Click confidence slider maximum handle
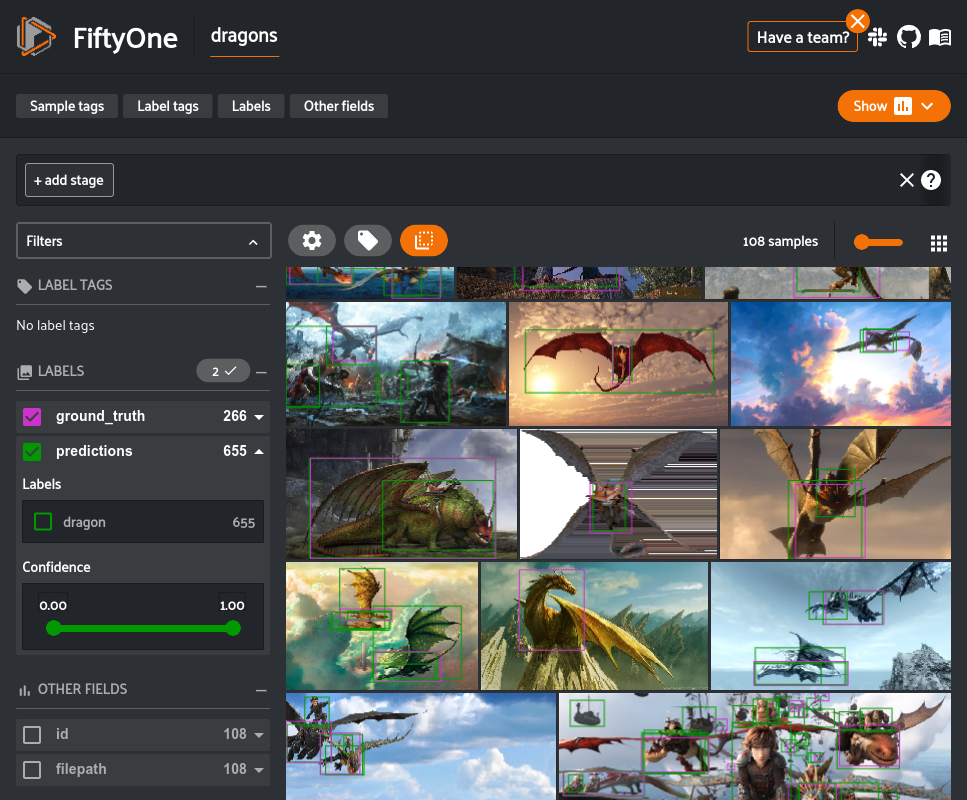The image size is (967, 800). point(232,629)
